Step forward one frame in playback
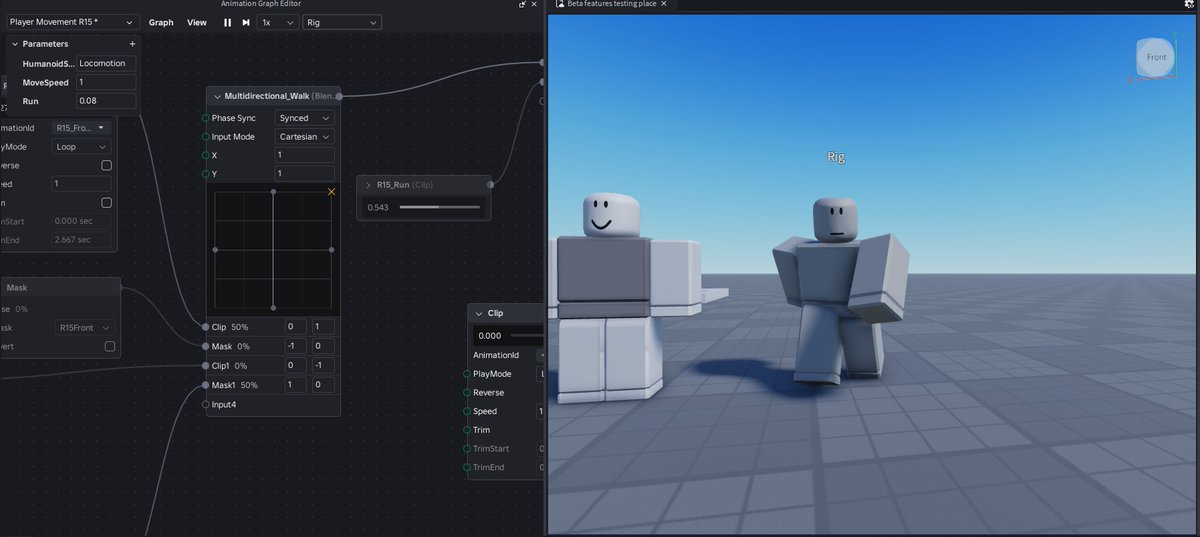The width and height of the screenshot is (1200, 537). 246,22
